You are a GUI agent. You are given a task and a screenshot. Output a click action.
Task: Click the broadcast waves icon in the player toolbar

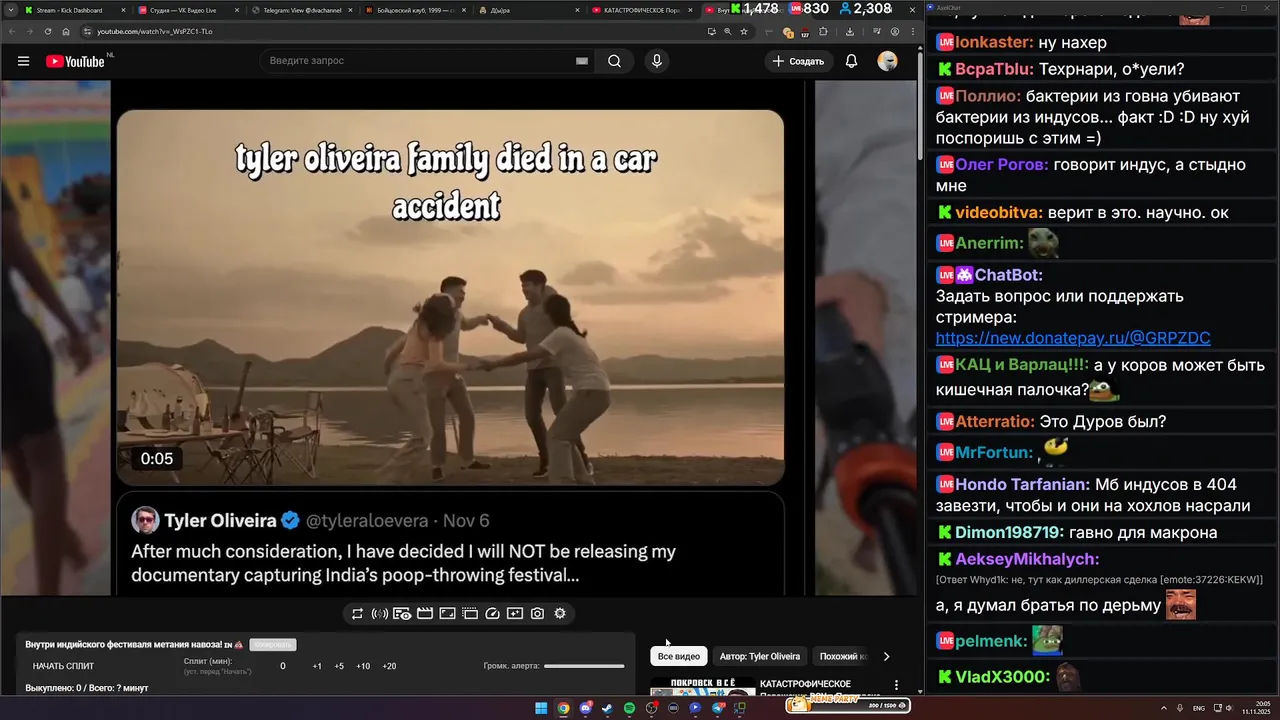(x=380, y=614)
